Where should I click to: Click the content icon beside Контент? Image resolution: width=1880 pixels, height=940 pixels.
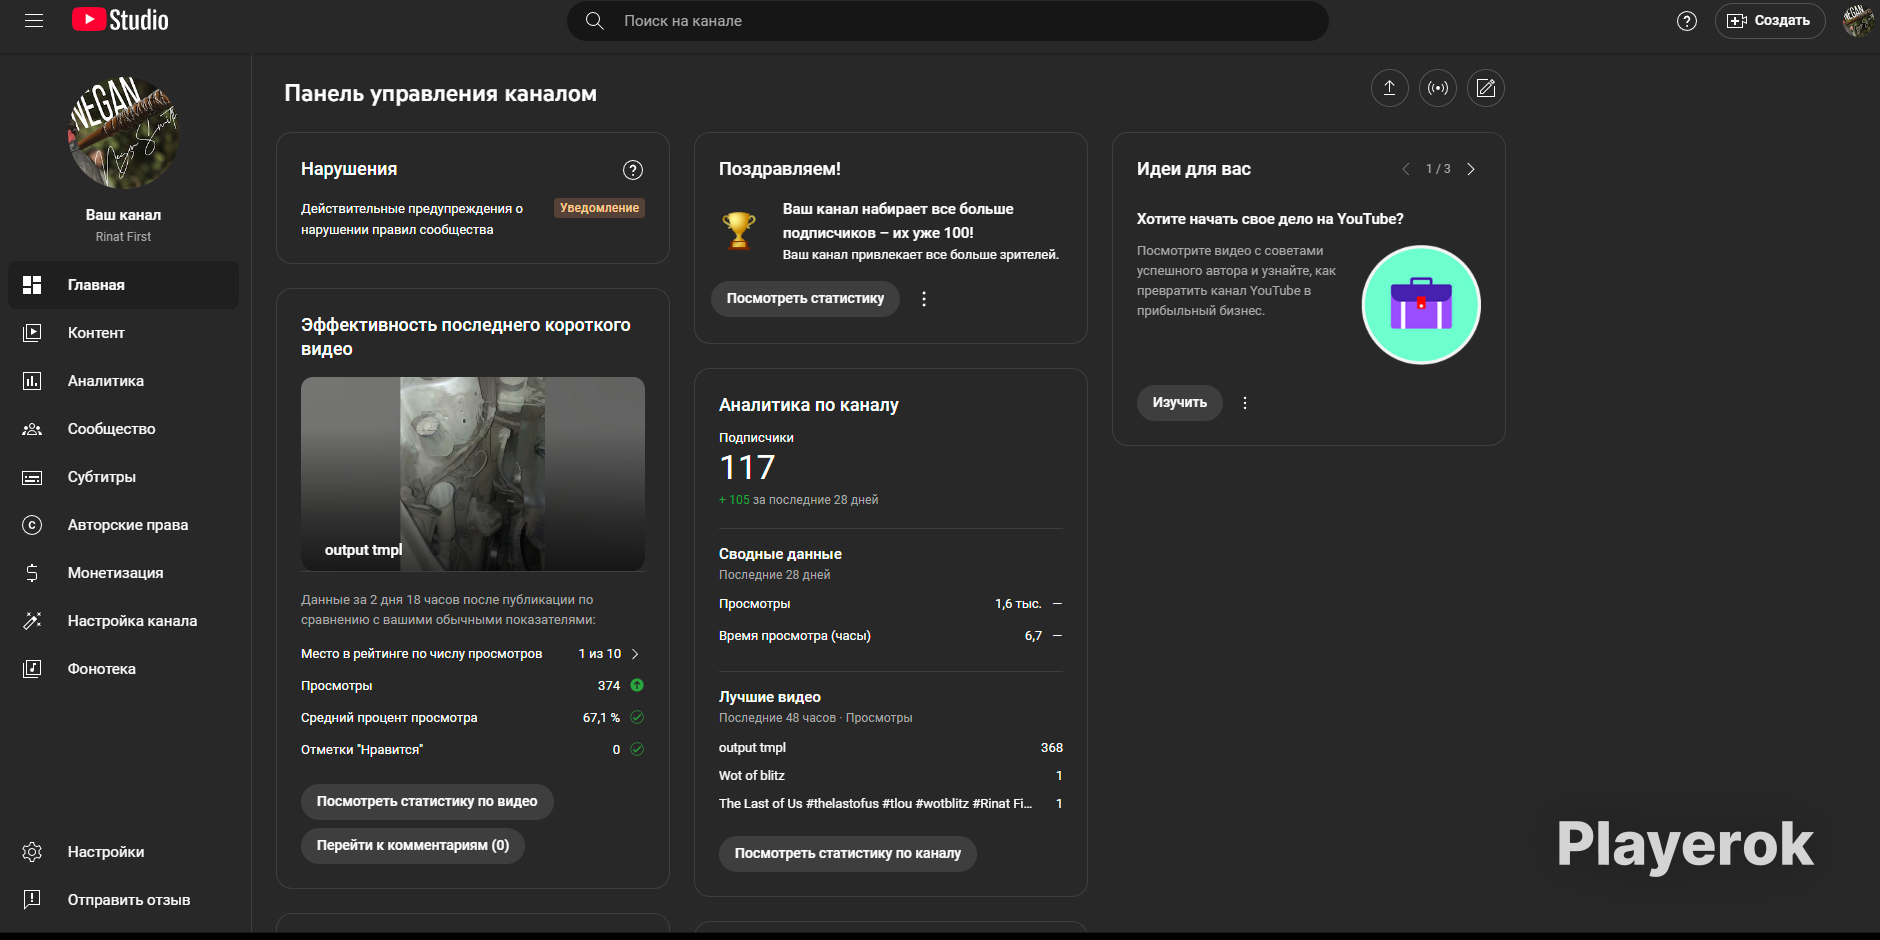click(32, 333)
